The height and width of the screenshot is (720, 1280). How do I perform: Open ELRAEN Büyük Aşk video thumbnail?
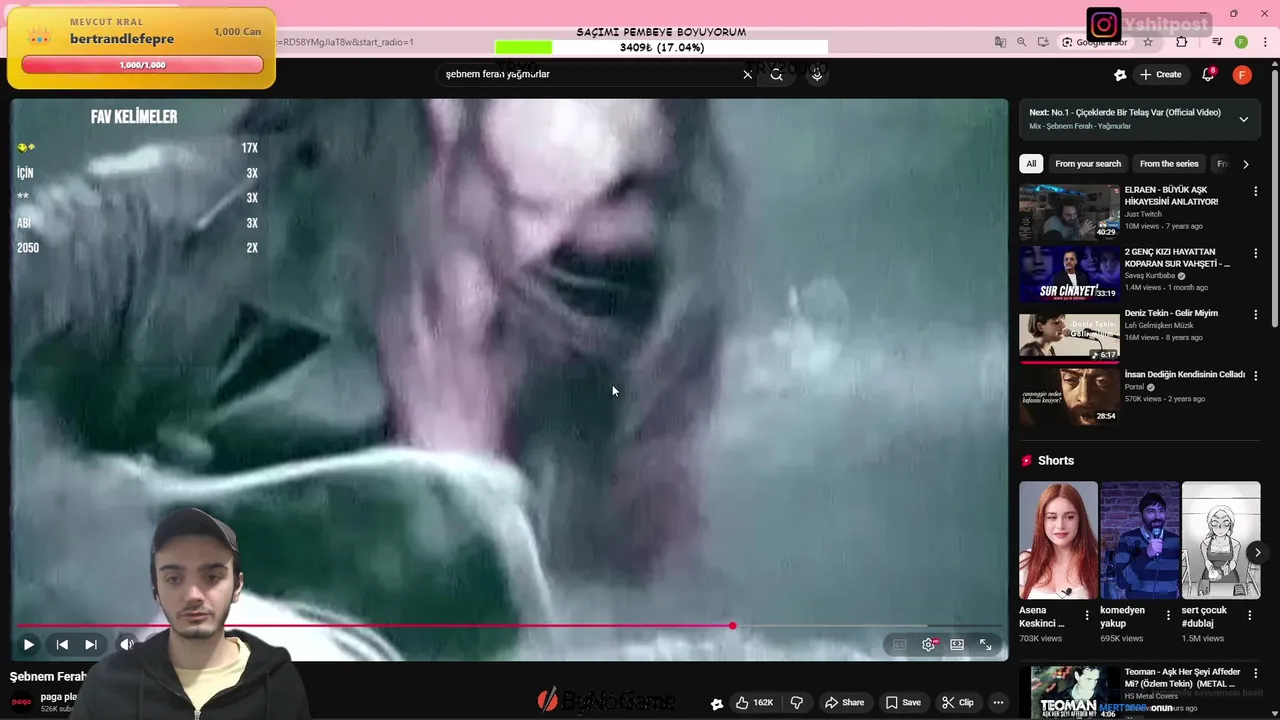[x=1069, y=212]
